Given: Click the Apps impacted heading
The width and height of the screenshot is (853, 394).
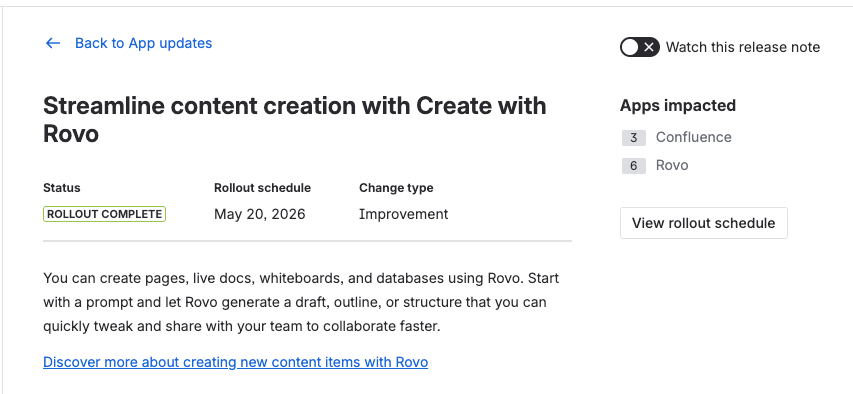Looking at the screenshot, I should click(x=678, y=105).
